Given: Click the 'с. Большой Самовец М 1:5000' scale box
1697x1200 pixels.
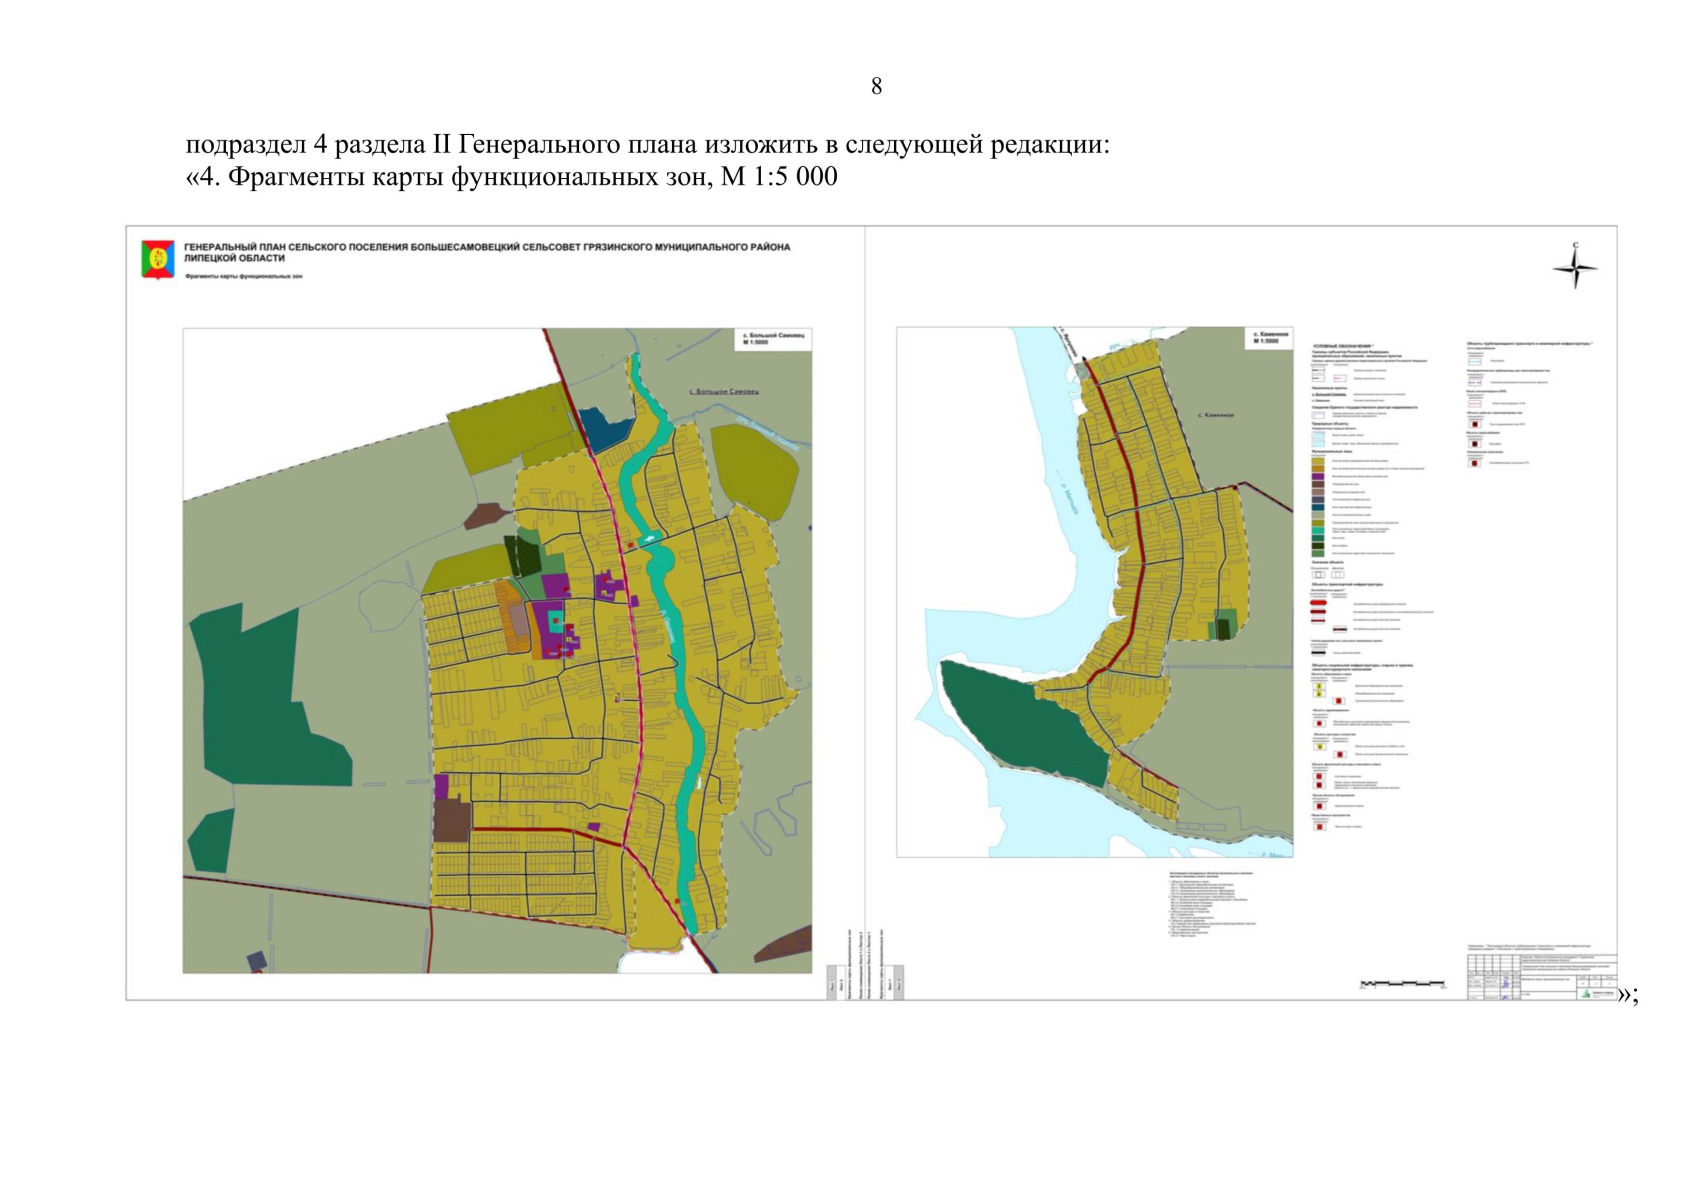Looking at the screenshot, I should (773, 339).
